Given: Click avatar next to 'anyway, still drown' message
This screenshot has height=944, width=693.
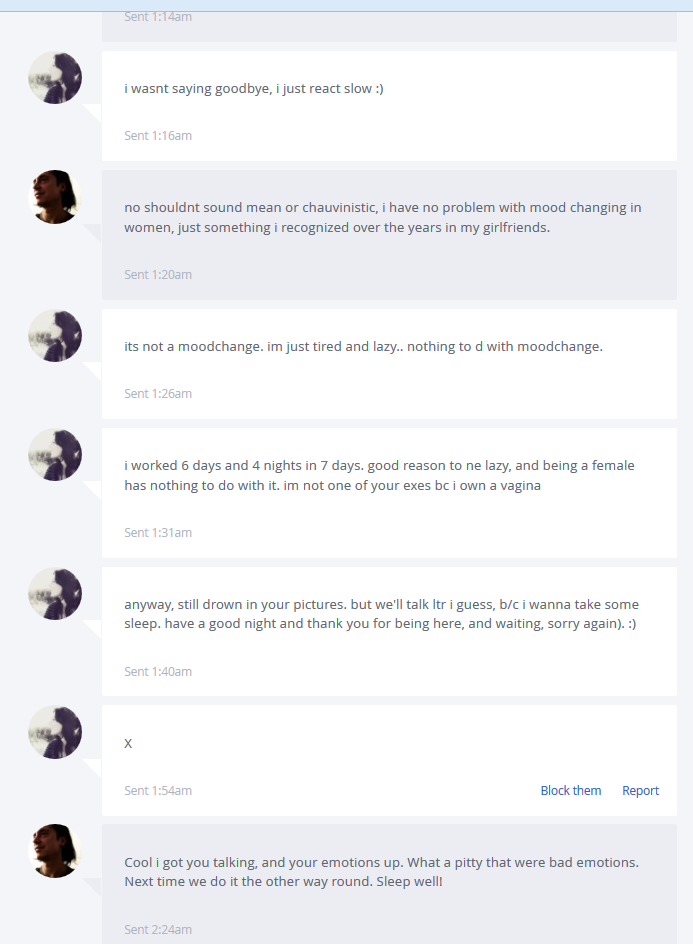Looking at the screenshot, I should [x=55, y=594].
